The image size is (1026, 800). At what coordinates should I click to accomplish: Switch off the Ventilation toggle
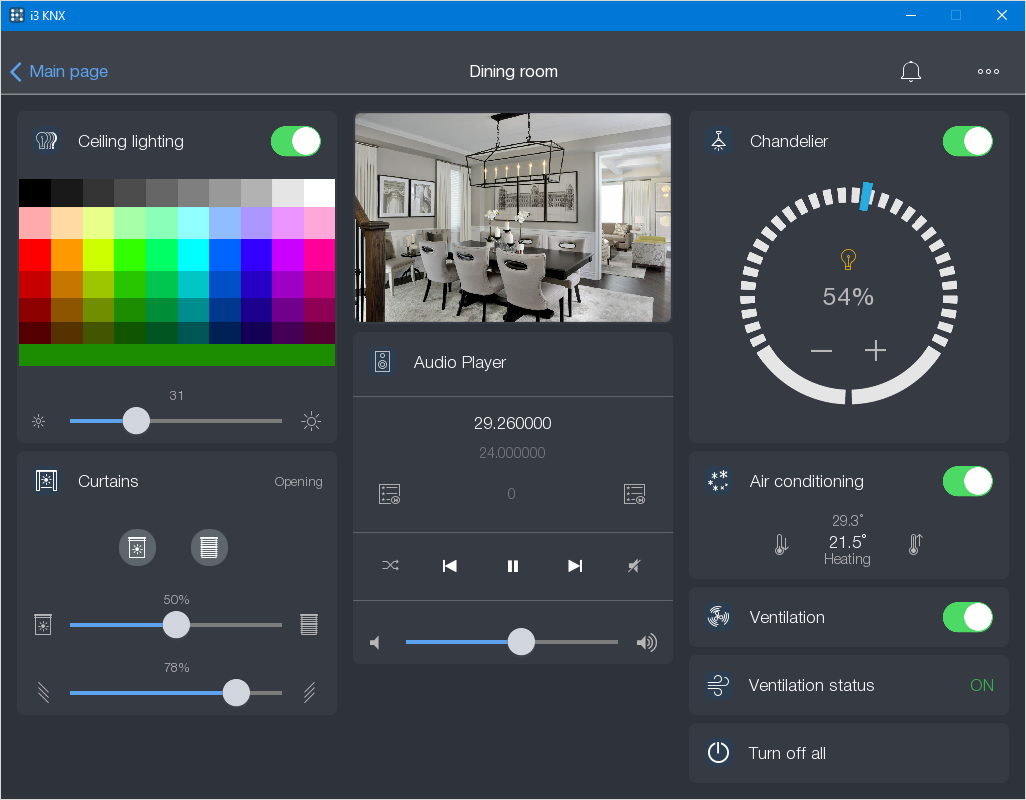tap(967, 617)
